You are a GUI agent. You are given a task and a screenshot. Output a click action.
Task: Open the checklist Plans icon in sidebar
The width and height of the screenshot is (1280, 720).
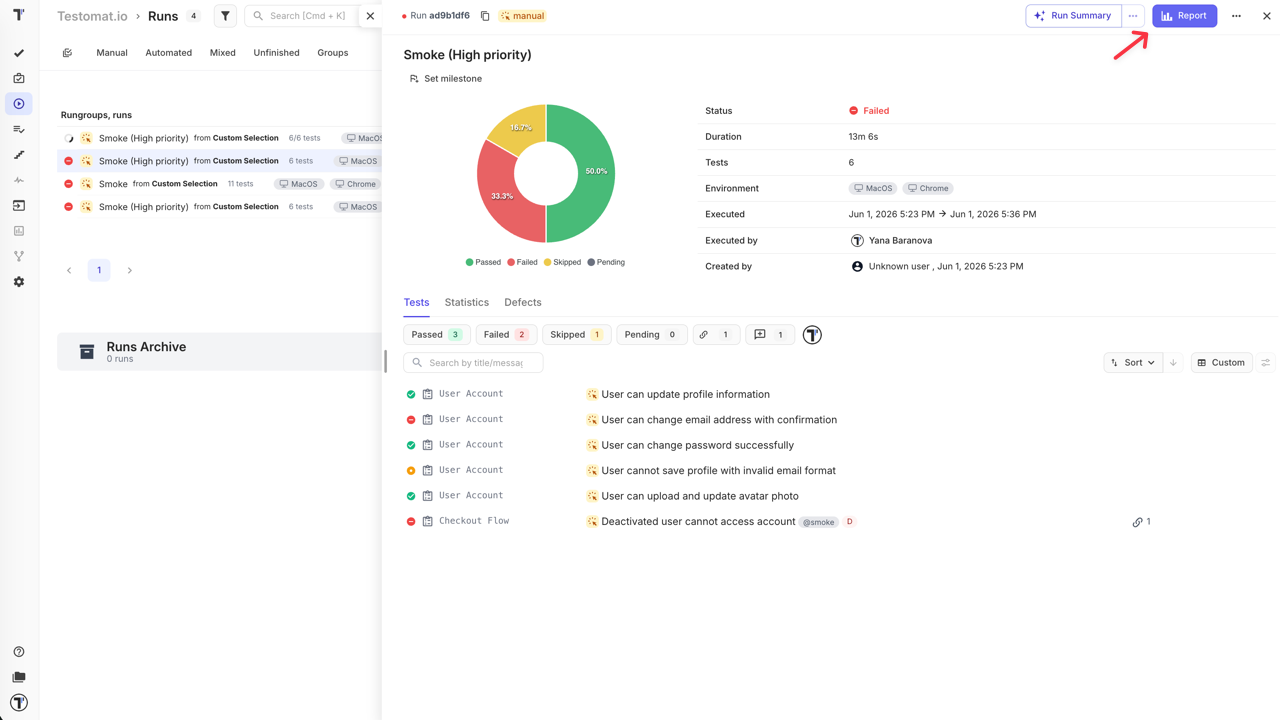point(19,129)
